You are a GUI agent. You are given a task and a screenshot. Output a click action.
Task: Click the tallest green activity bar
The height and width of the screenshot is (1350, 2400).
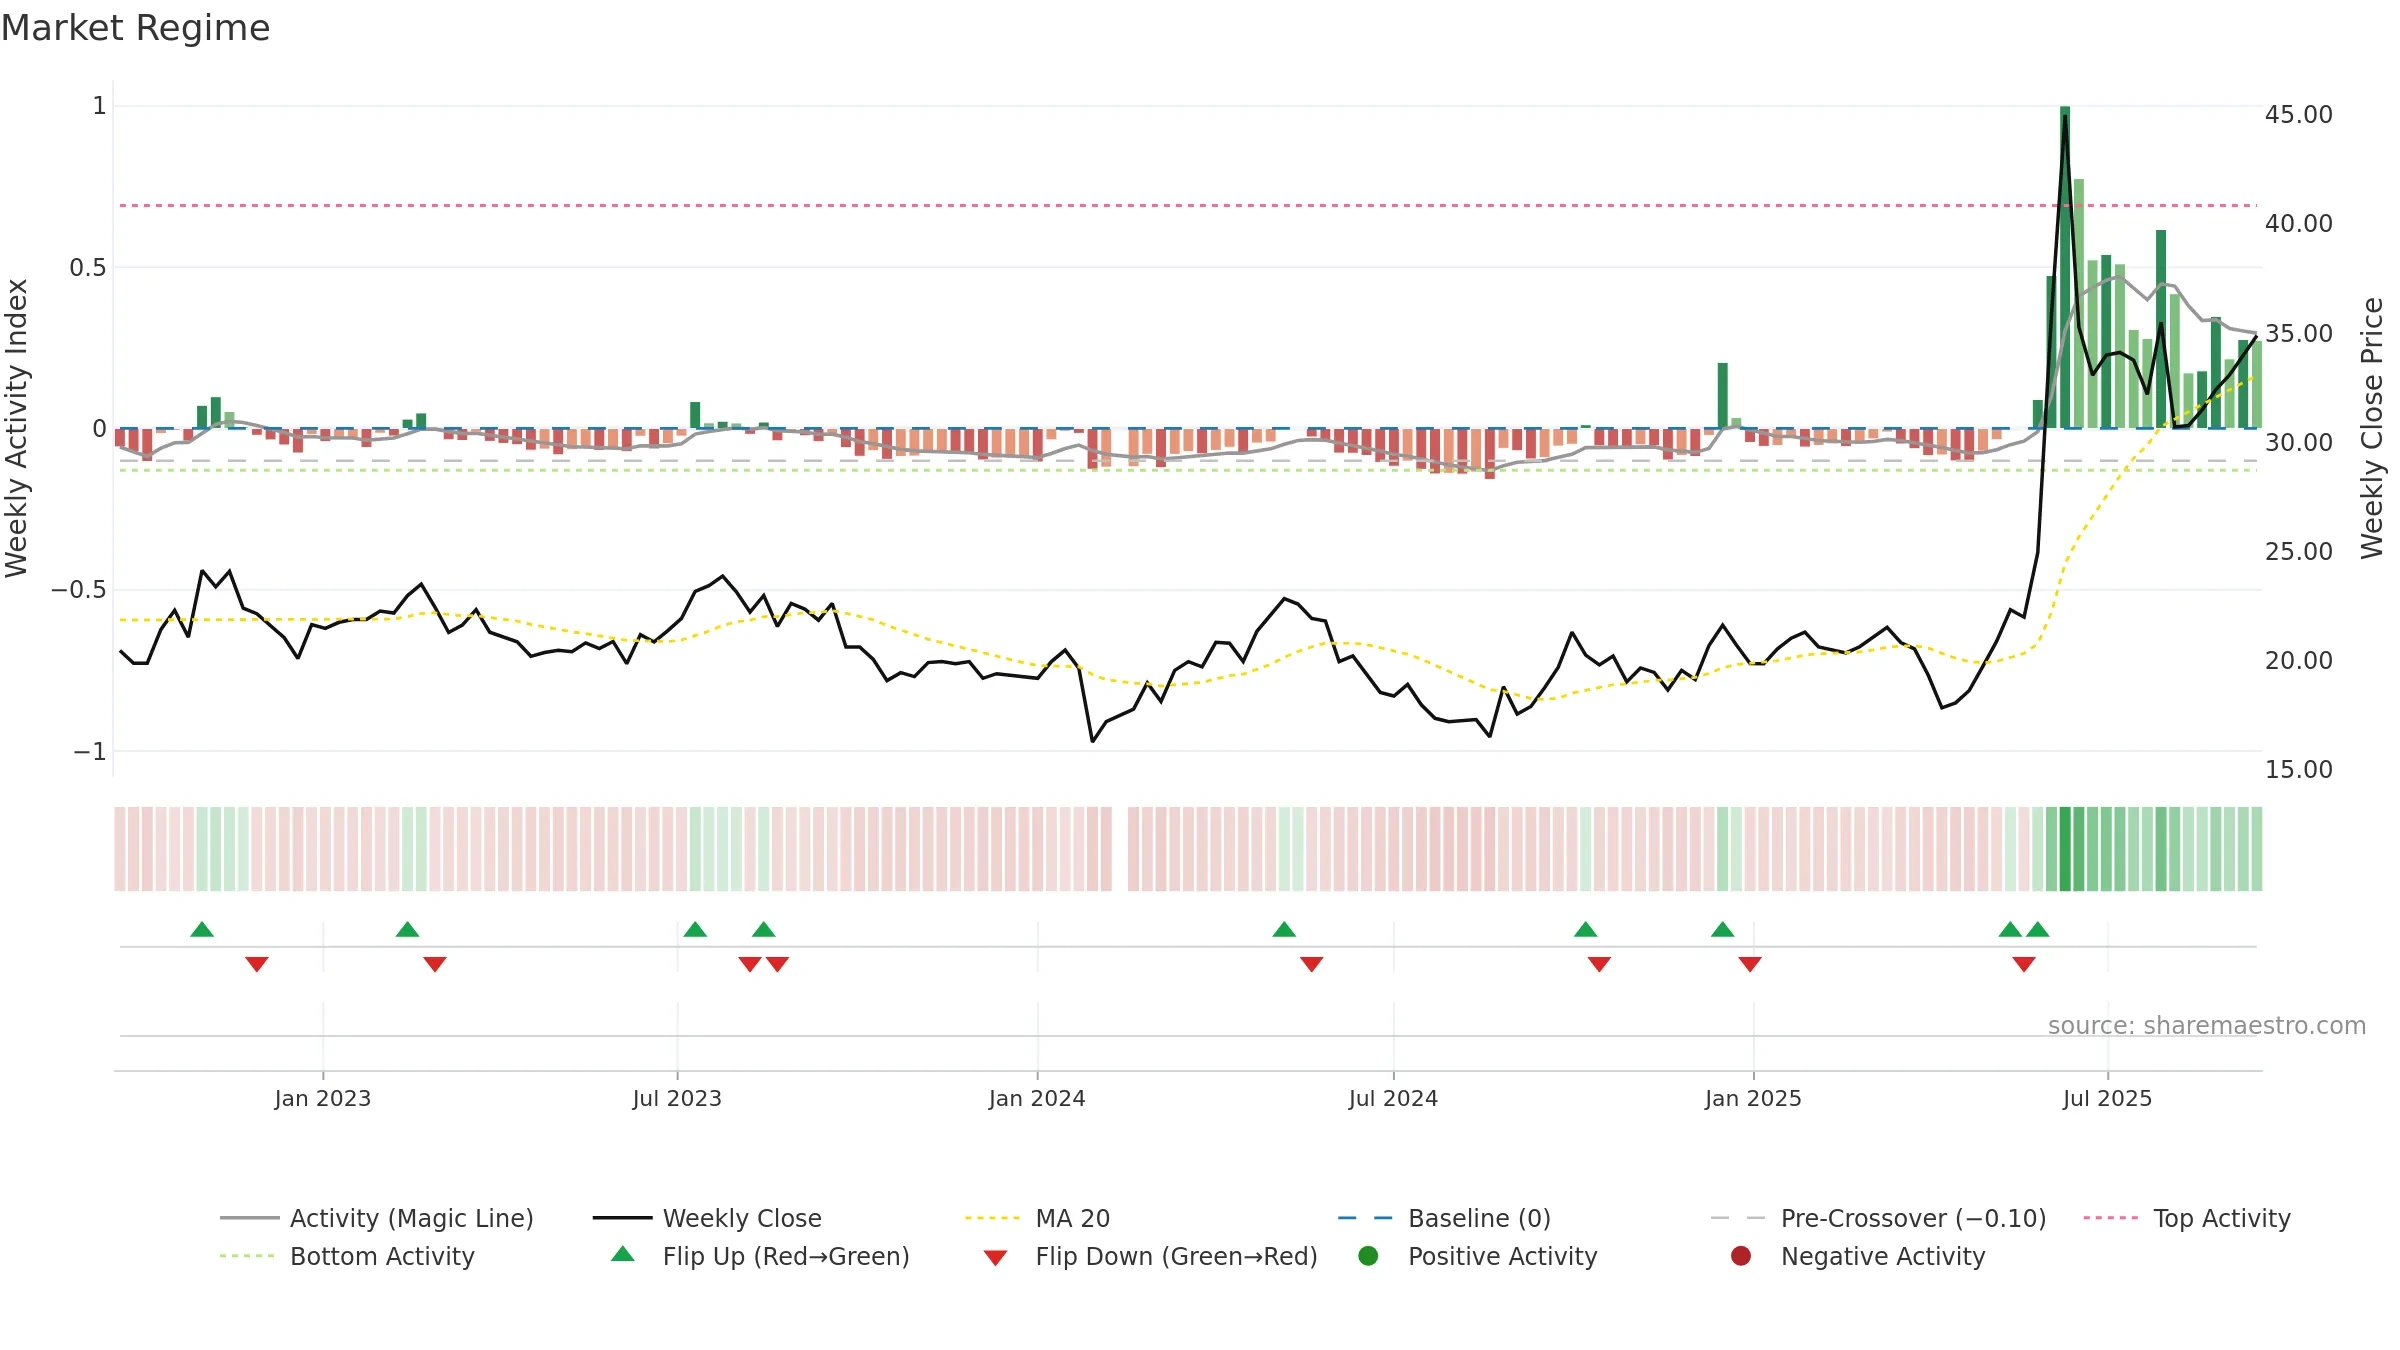click(2065, 267)
